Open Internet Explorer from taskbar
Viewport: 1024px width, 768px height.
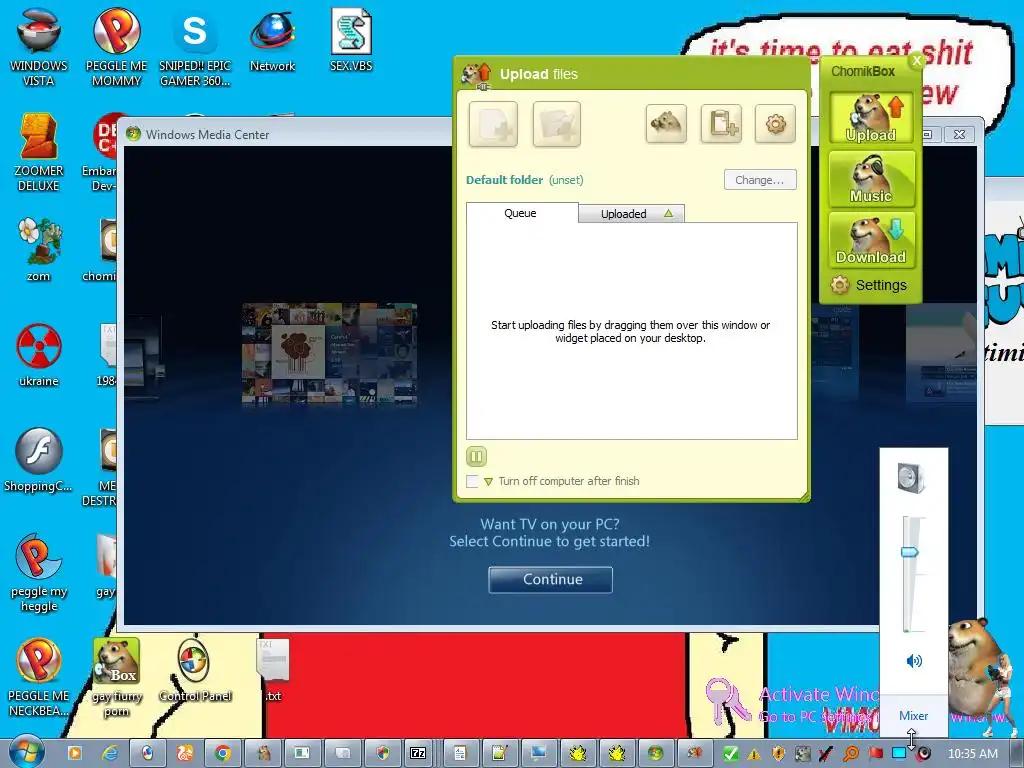pos(111,754)
